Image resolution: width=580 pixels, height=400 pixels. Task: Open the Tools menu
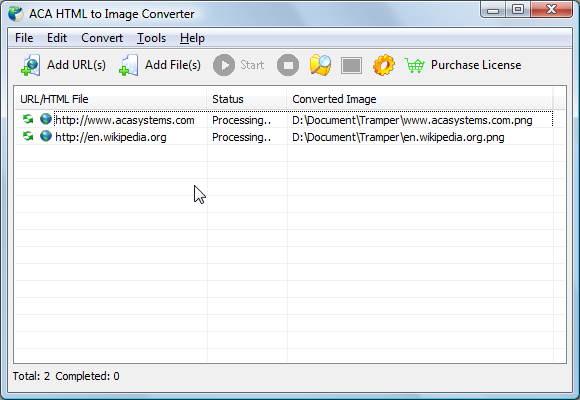151,38
